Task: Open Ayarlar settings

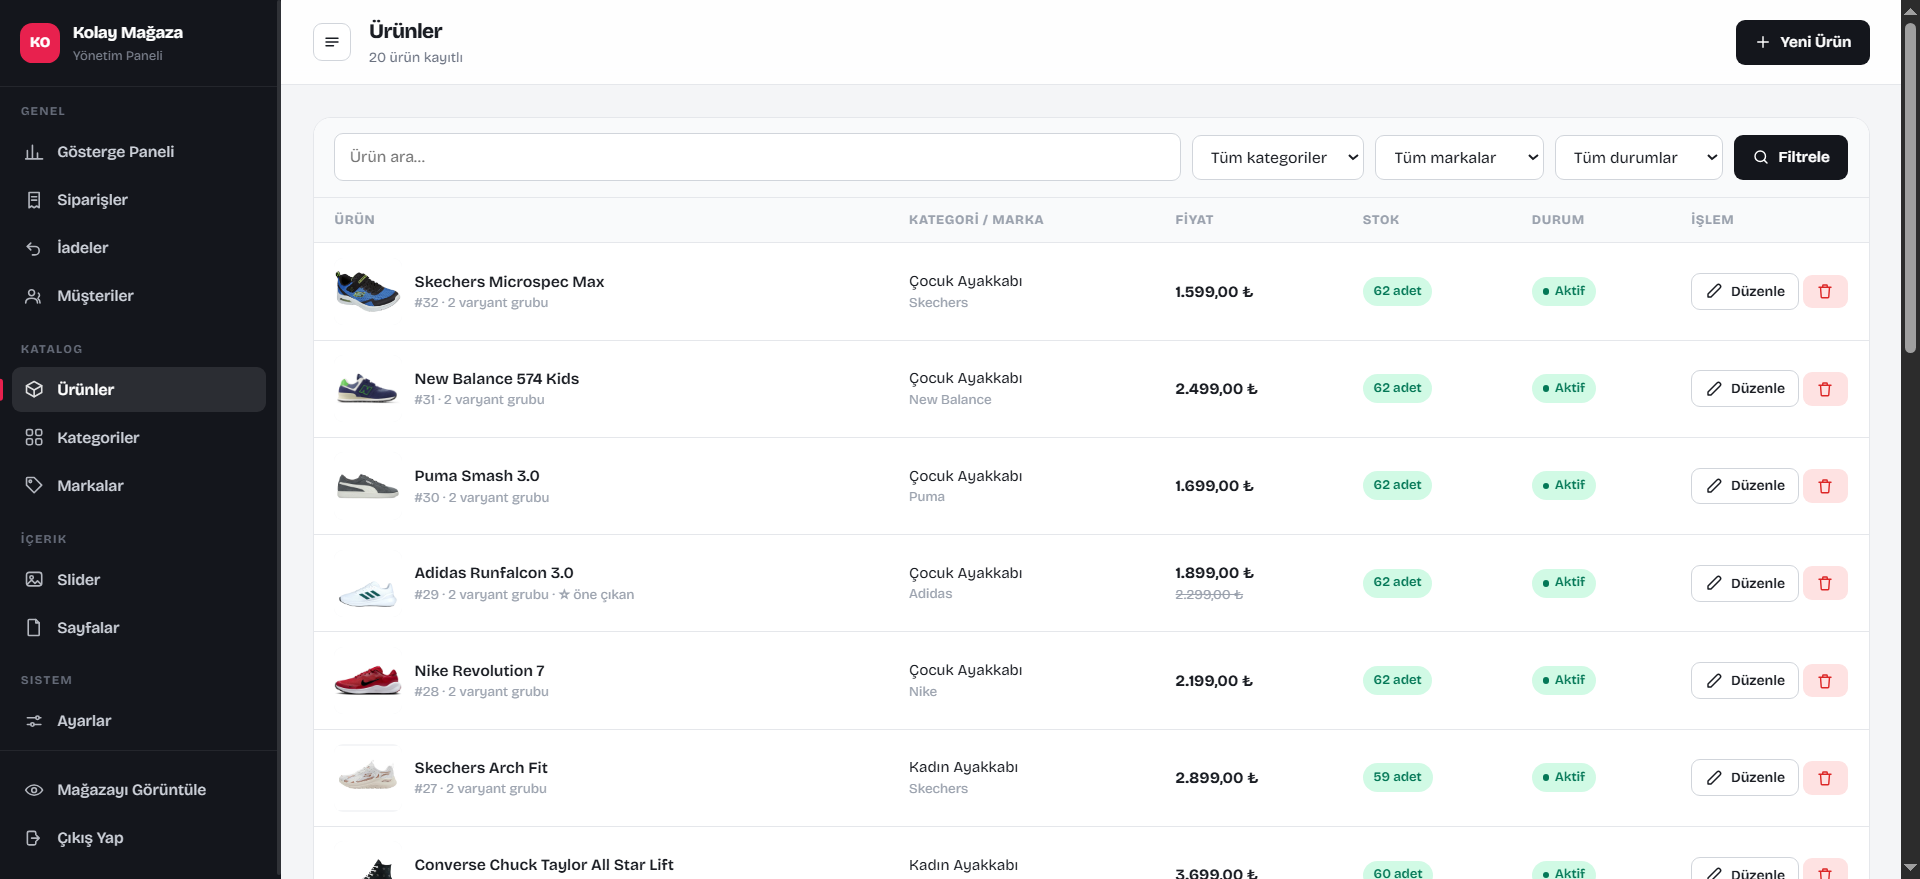Action: (139, 721)
